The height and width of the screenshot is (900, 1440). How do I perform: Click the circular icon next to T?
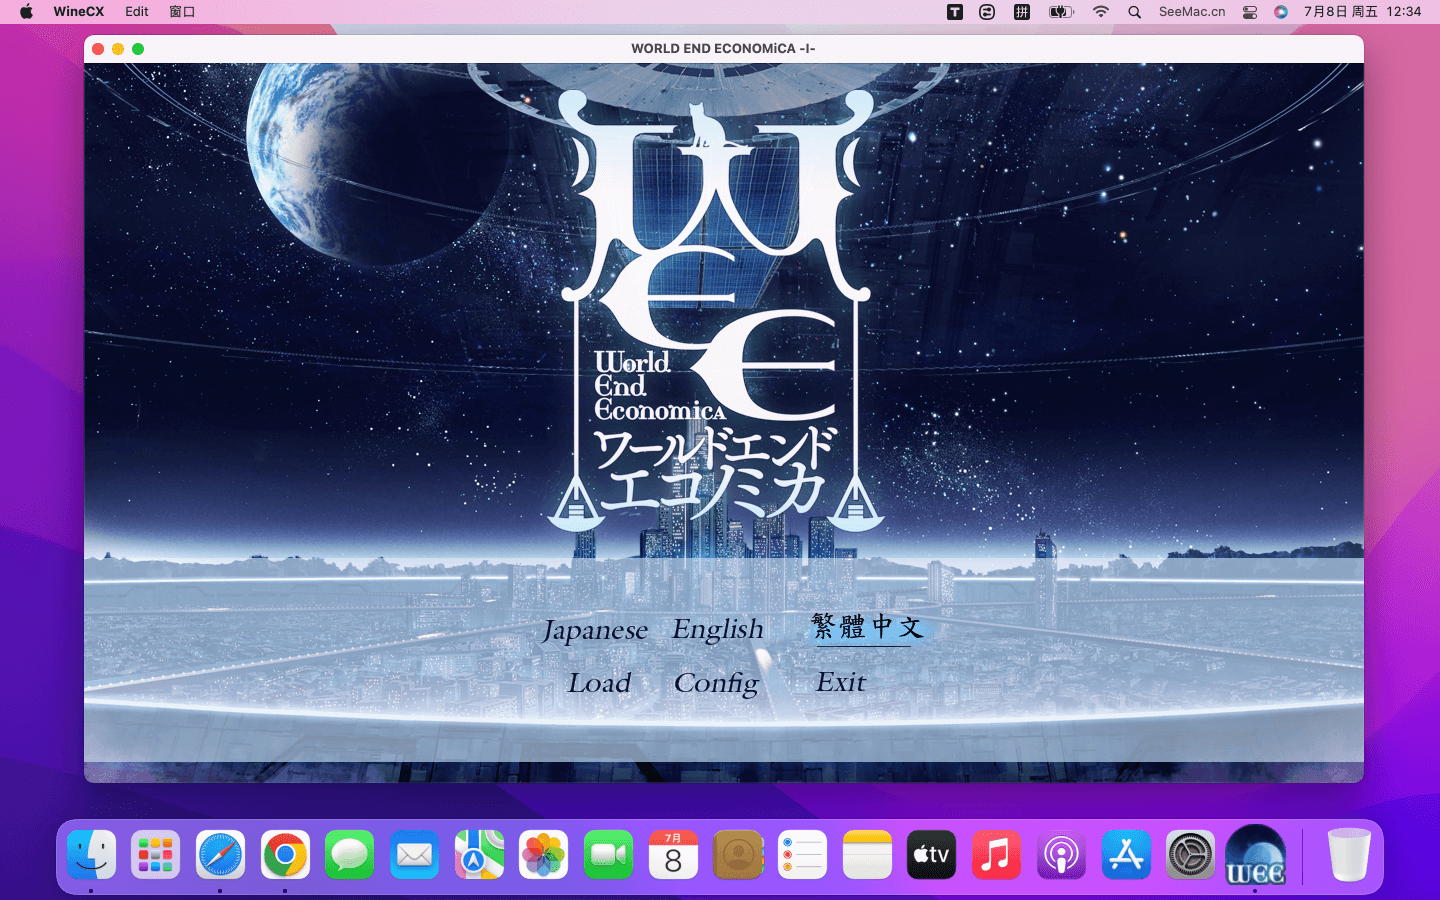(x=987, y=12)
